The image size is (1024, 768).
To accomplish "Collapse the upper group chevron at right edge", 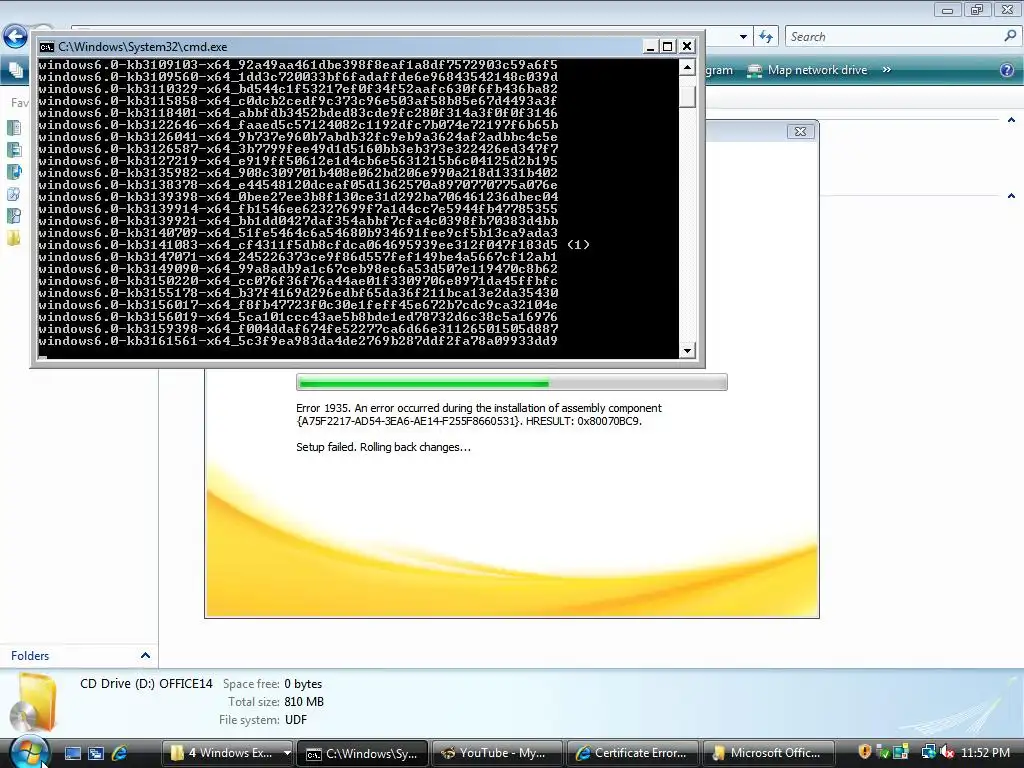I will pyautogui.click(x=1011, y=120).
